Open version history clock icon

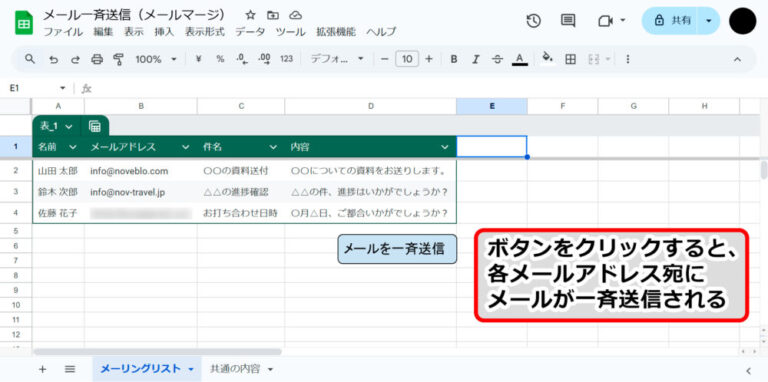(533, 21)
